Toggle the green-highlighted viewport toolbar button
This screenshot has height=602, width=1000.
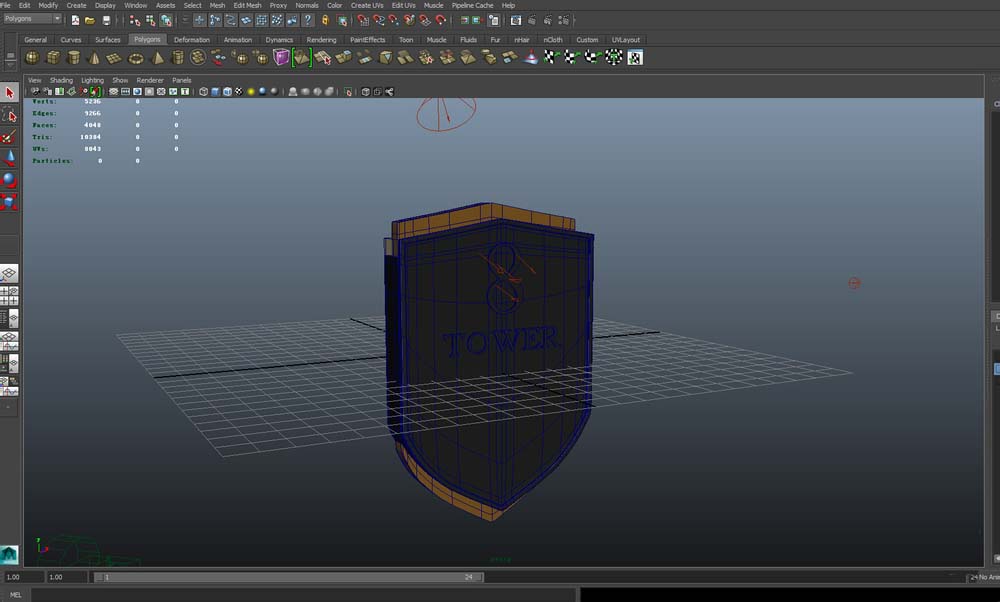click(x=95, y=92)
